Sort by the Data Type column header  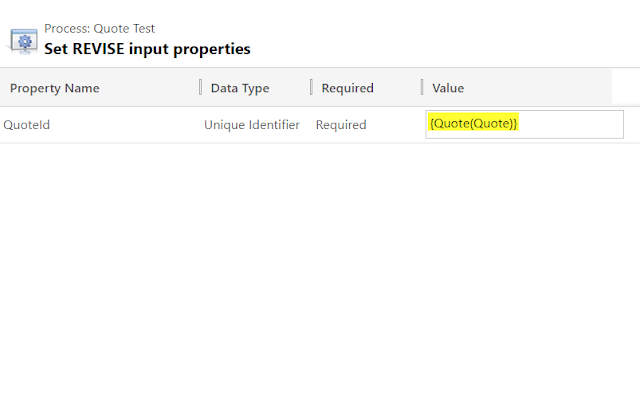click(240, 88)
